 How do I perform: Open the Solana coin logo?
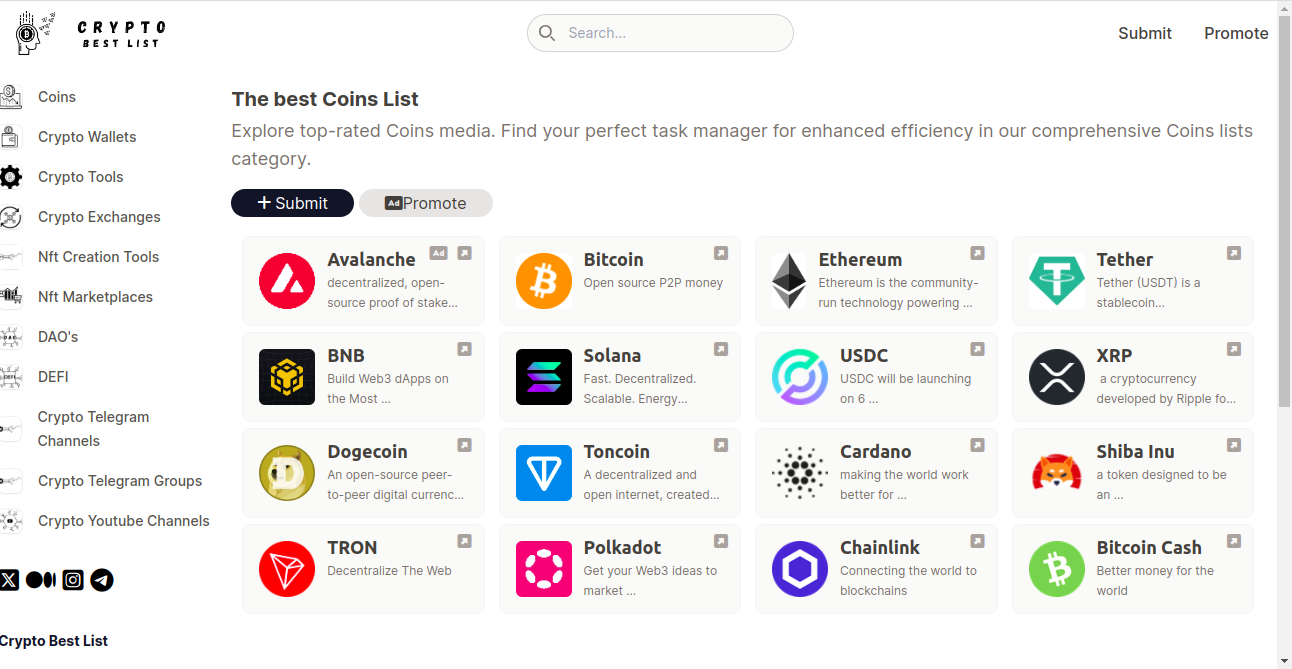pos(544,377)
